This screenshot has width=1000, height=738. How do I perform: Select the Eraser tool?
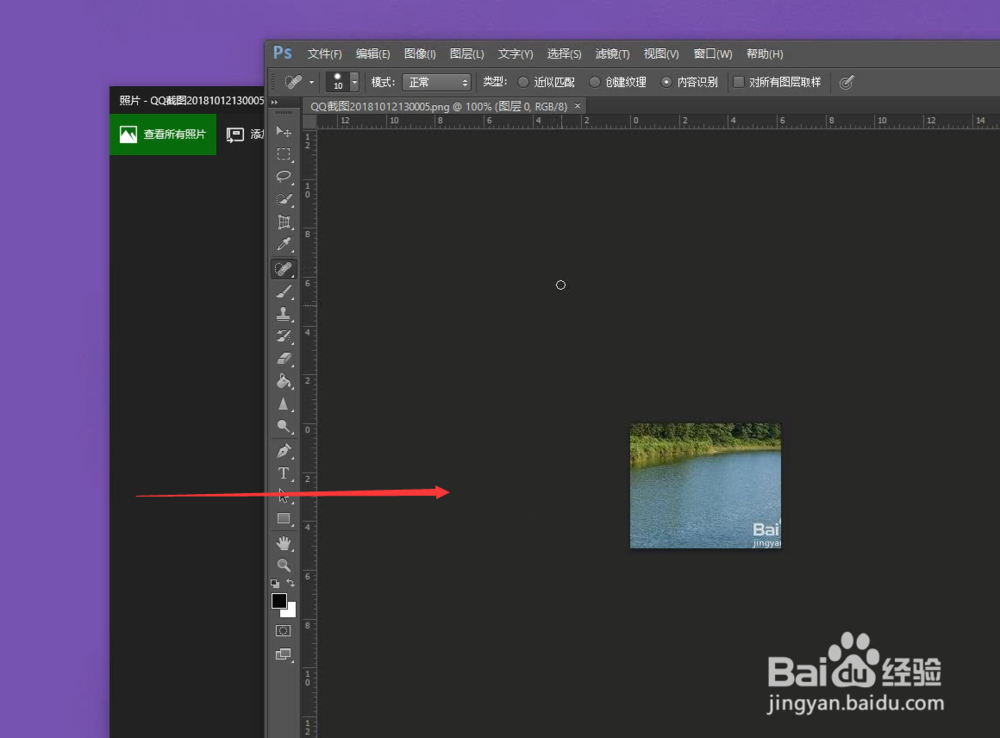point(284,358)
